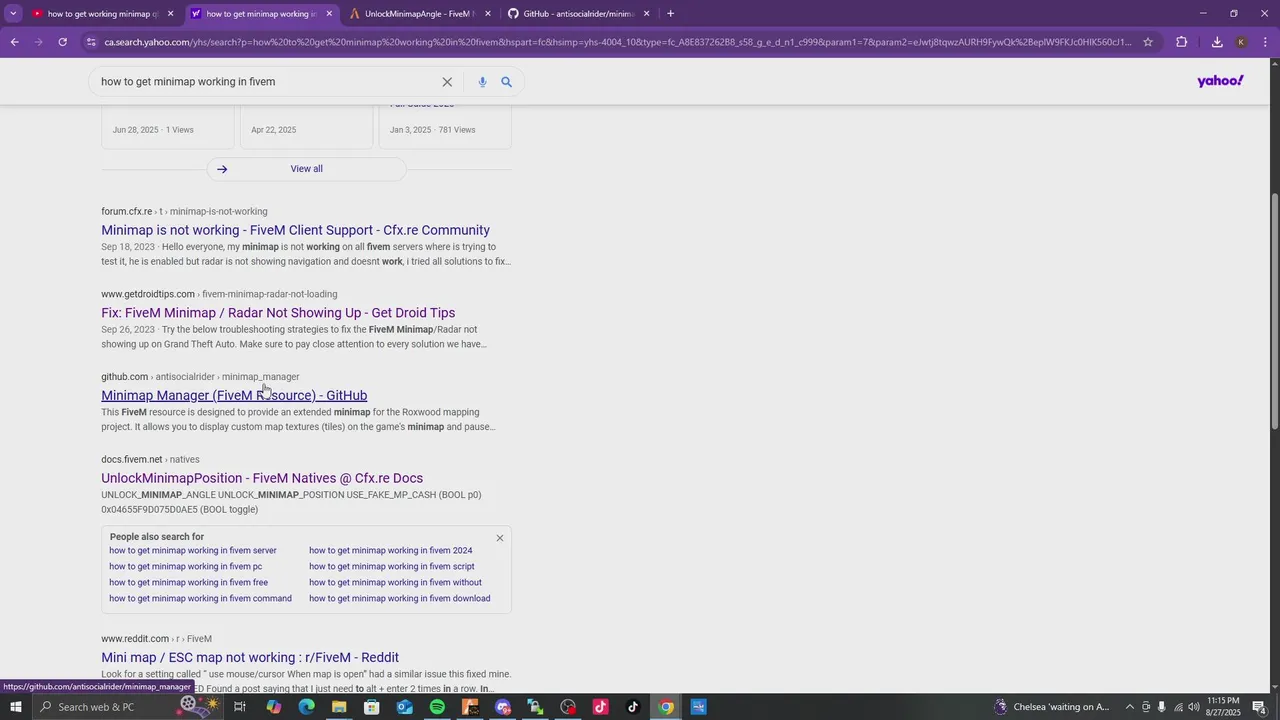The height and width of the screenshot is (720, 1280).
Task: Open Copilot from taskbar
Action: click(274, 707)
